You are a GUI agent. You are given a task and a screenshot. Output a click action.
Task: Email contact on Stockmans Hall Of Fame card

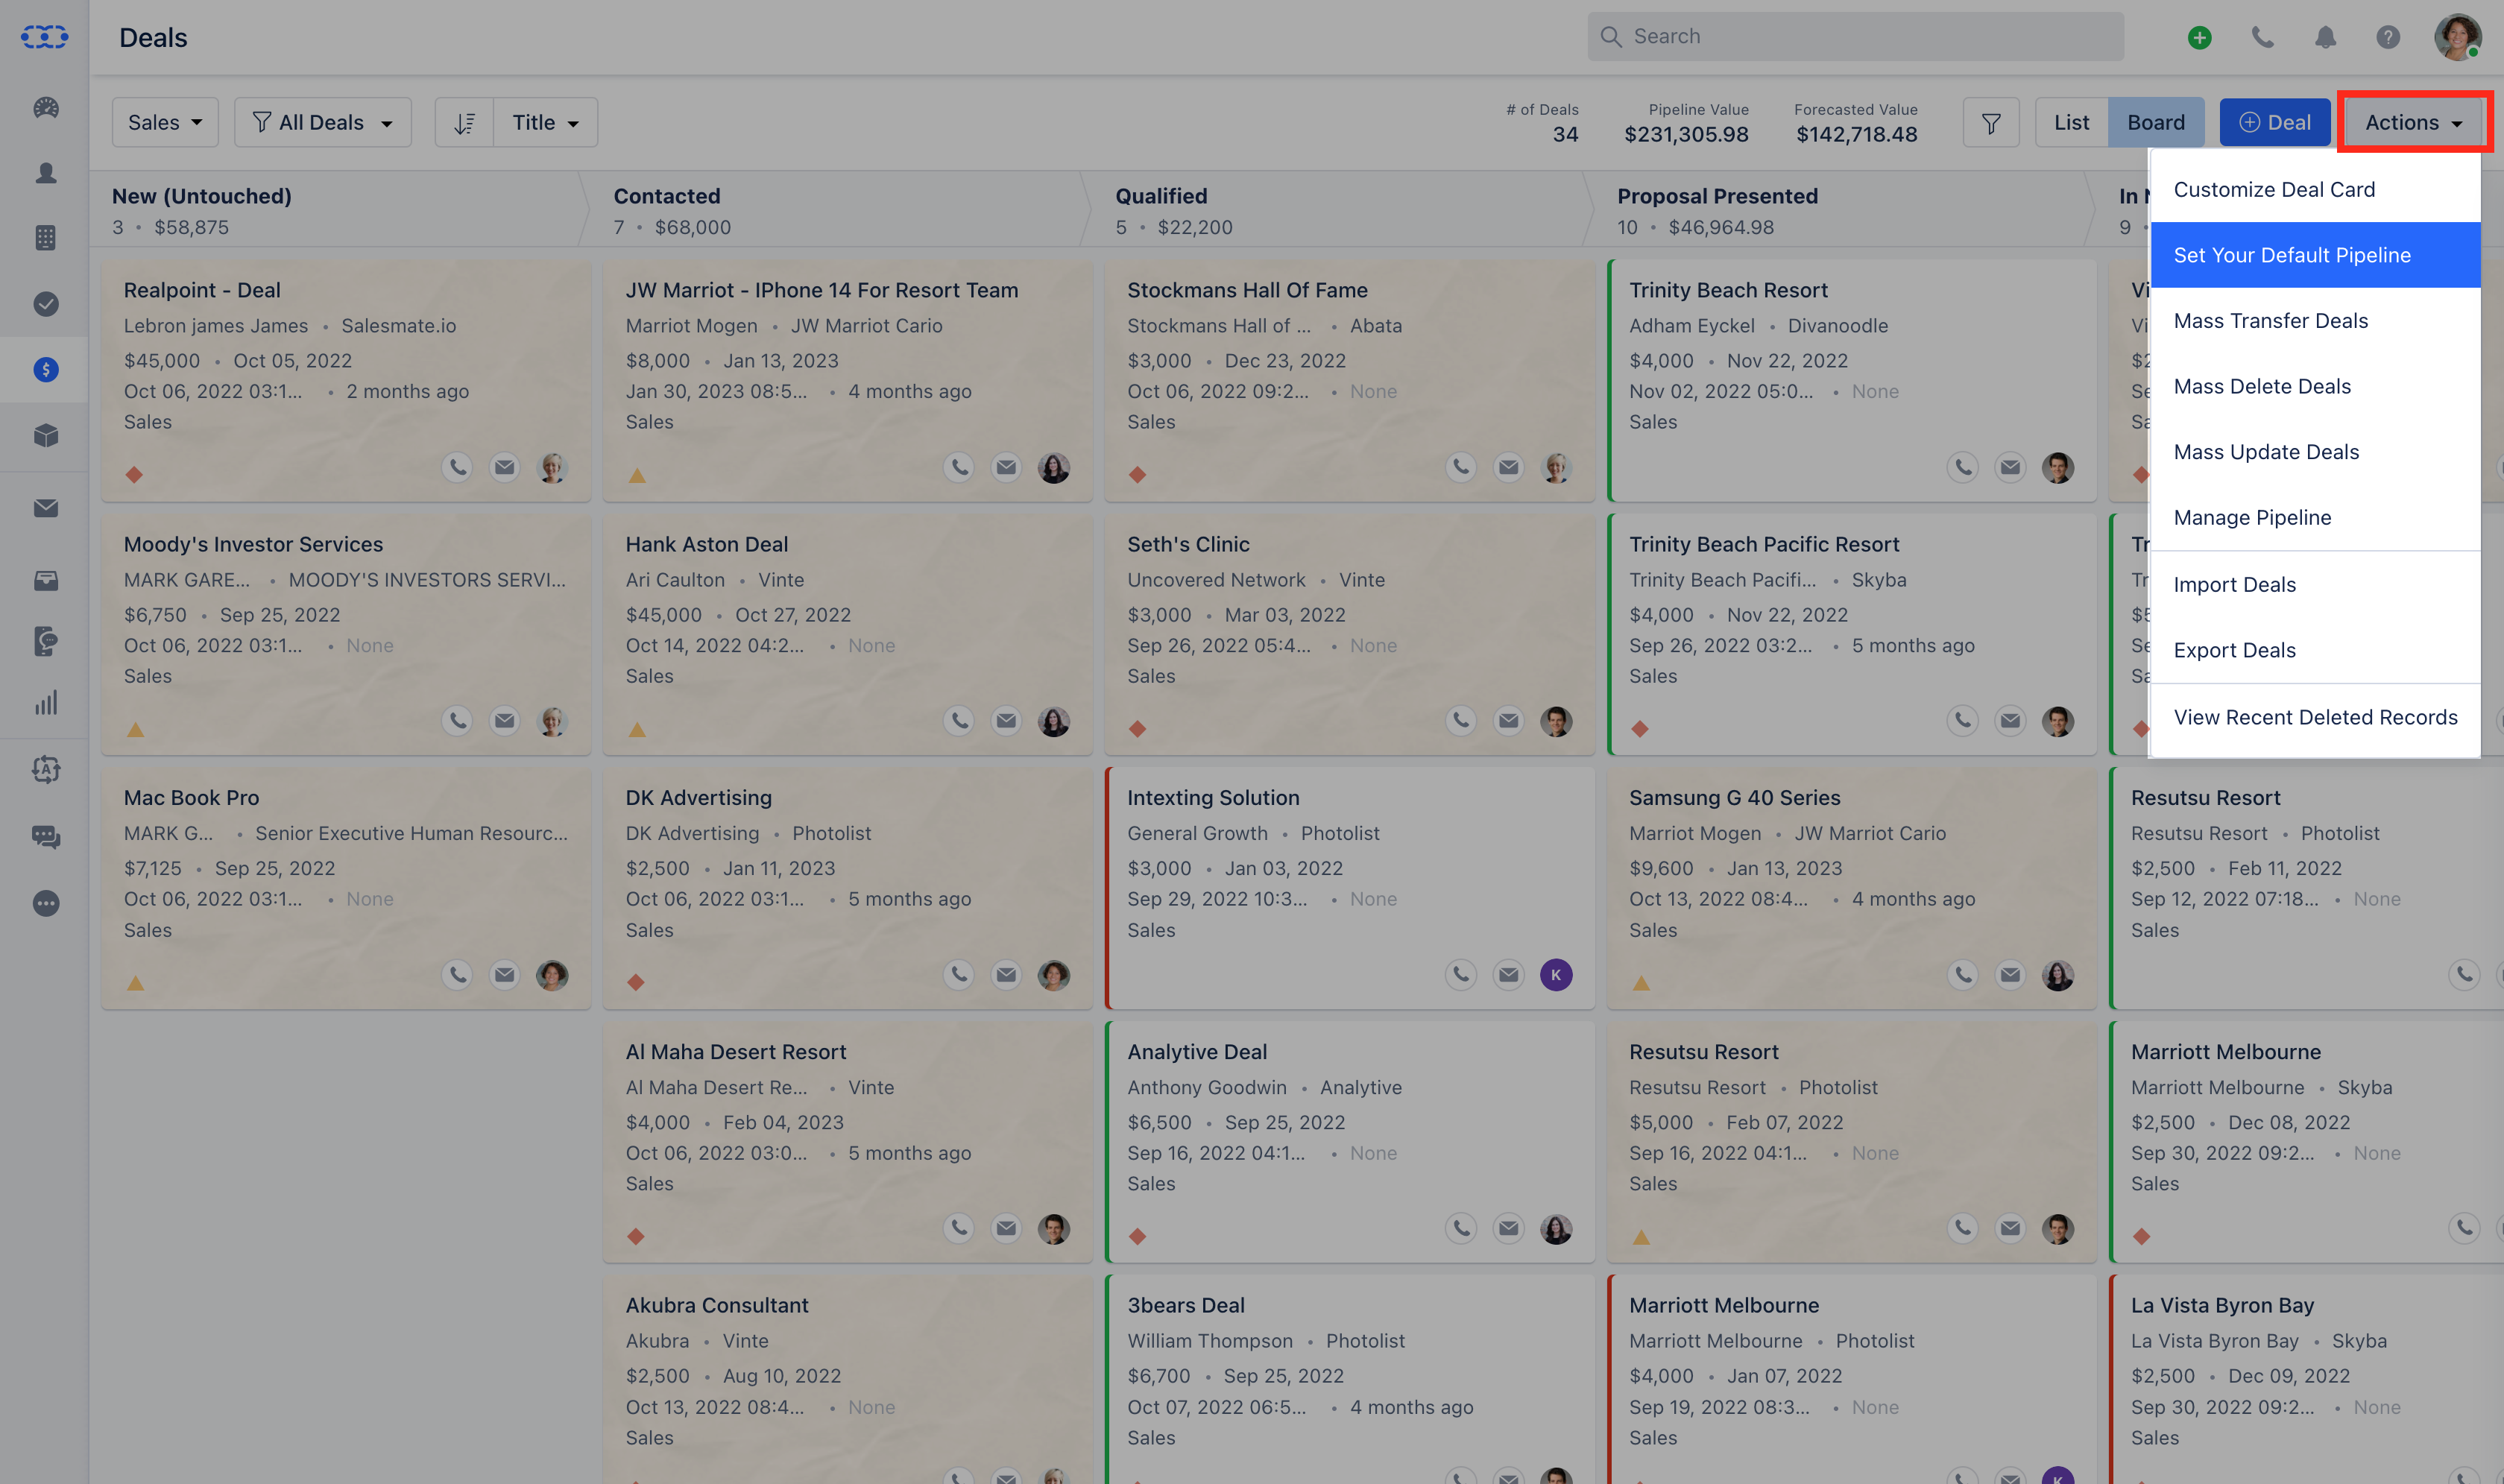tap(1509, 467)
